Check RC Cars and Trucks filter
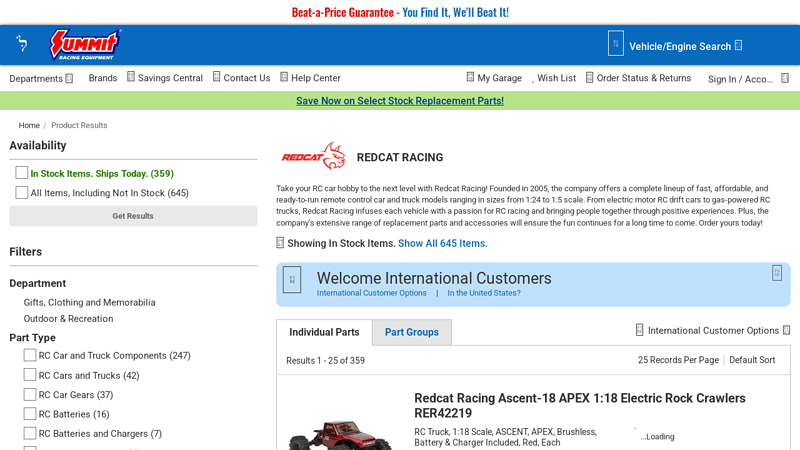Viewport: 800px width, 450px height. (x=30, y=375)
